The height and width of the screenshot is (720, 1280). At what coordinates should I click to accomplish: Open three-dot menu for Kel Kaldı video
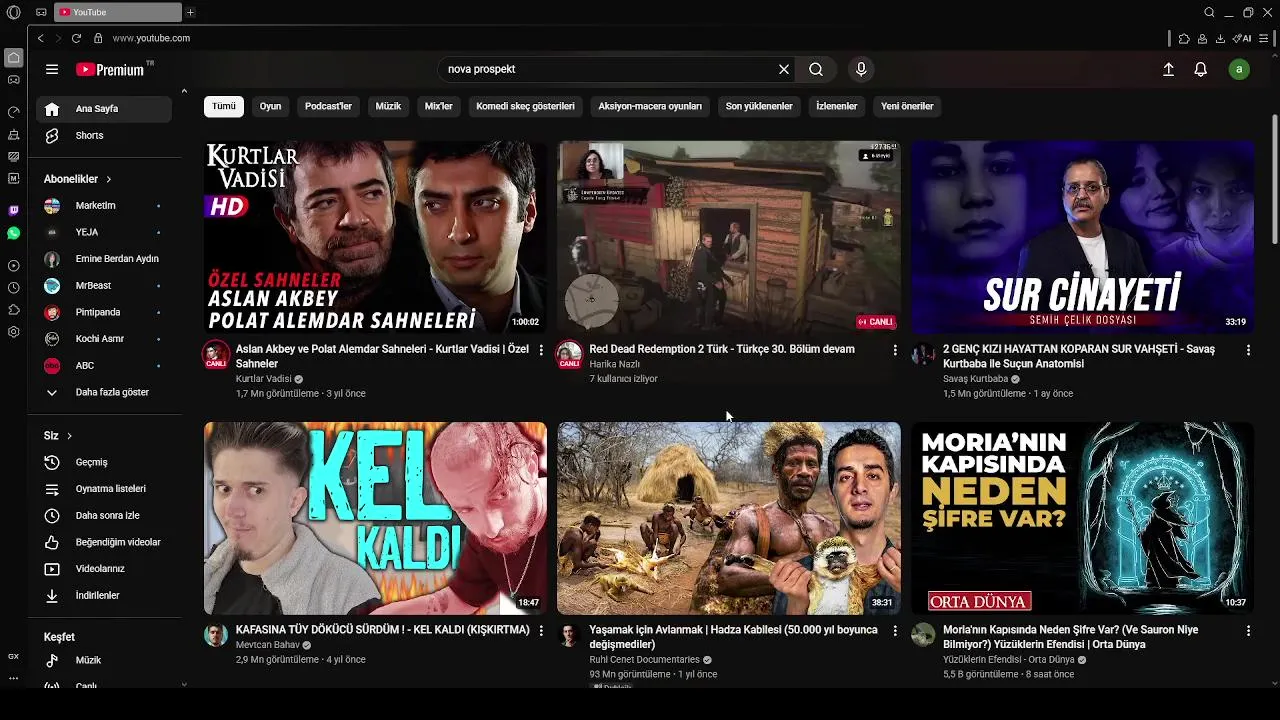point(541,631)
